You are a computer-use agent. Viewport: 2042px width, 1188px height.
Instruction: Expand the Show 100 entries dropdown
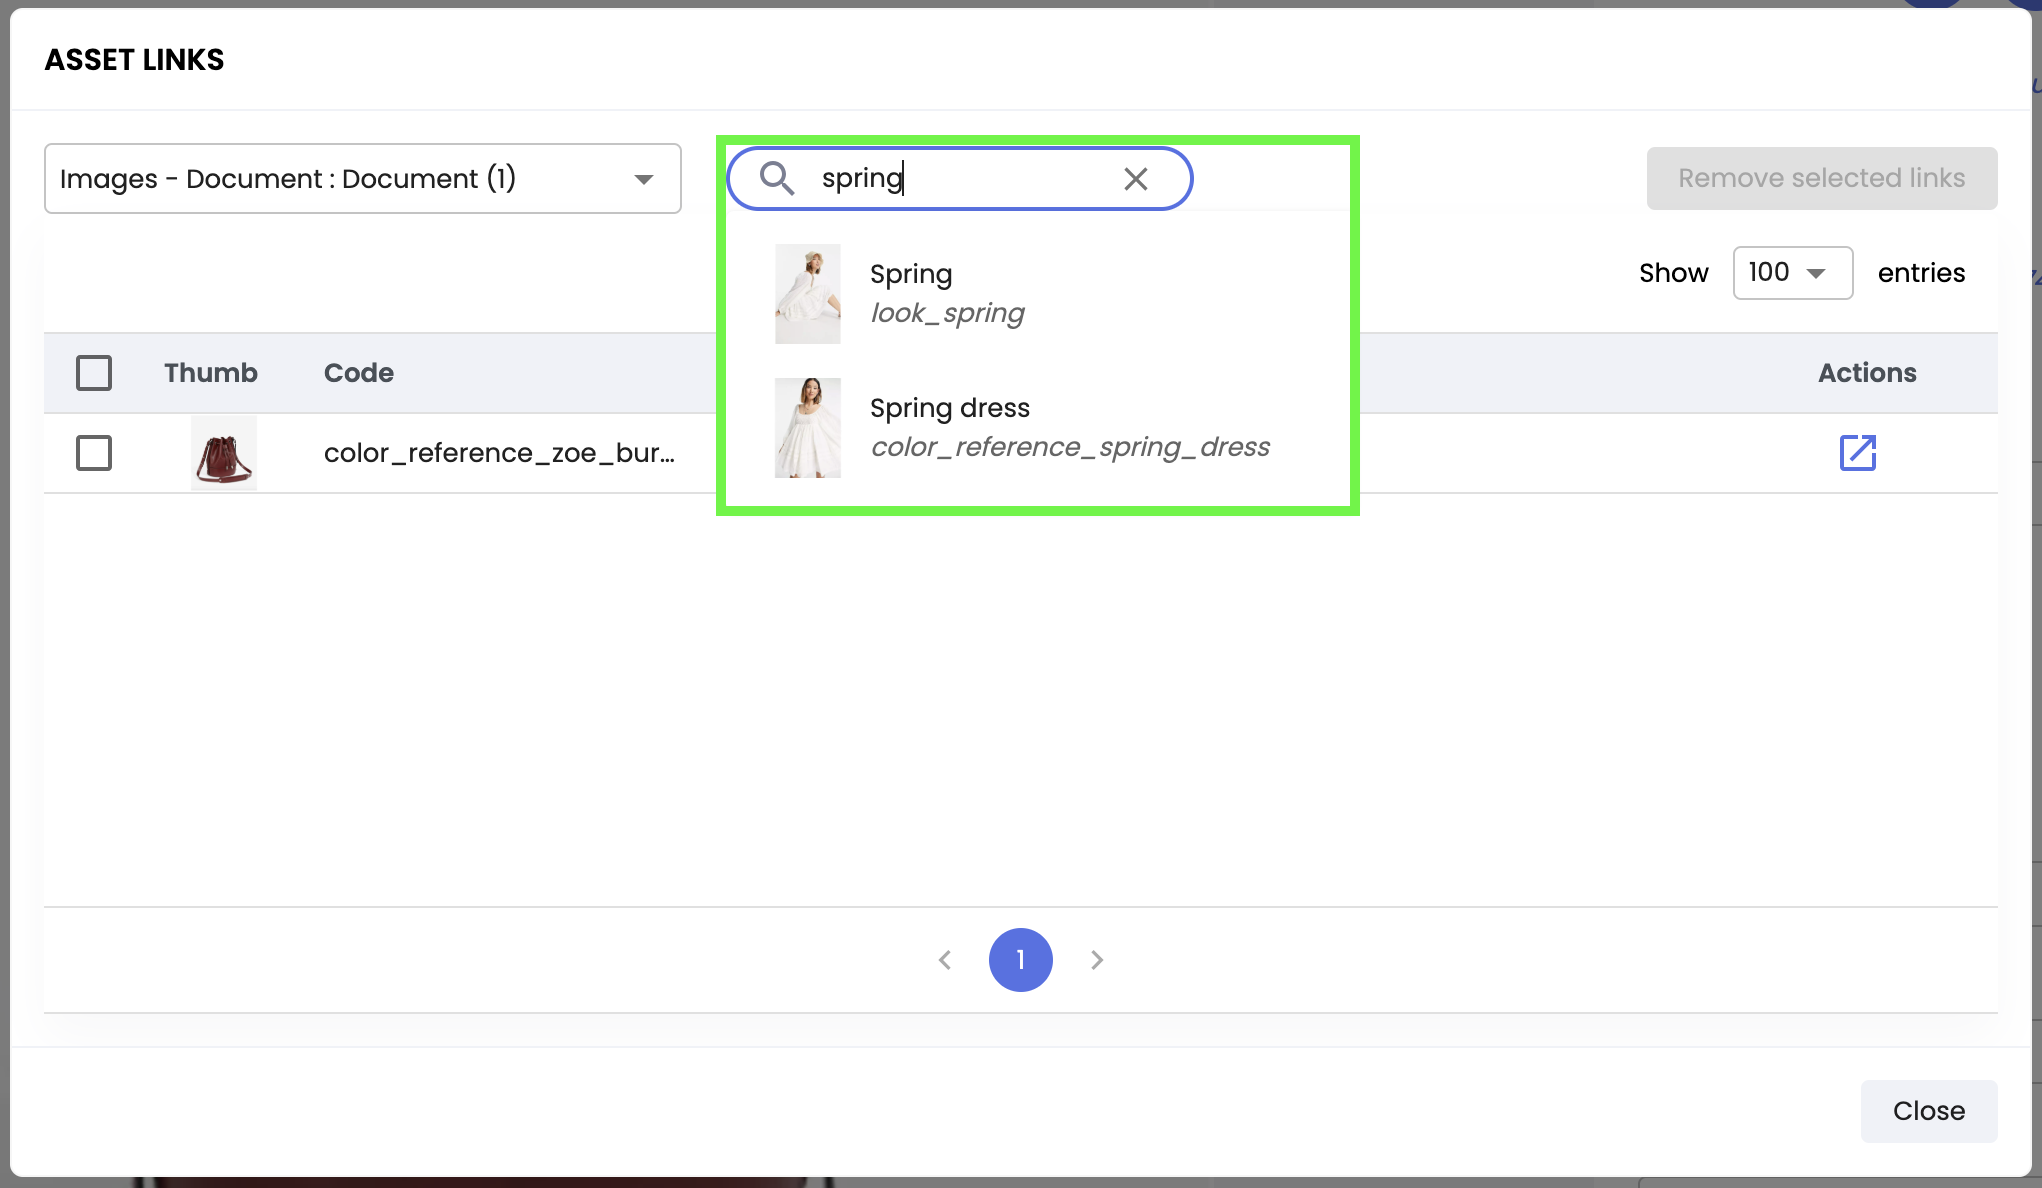(1792, 273)
